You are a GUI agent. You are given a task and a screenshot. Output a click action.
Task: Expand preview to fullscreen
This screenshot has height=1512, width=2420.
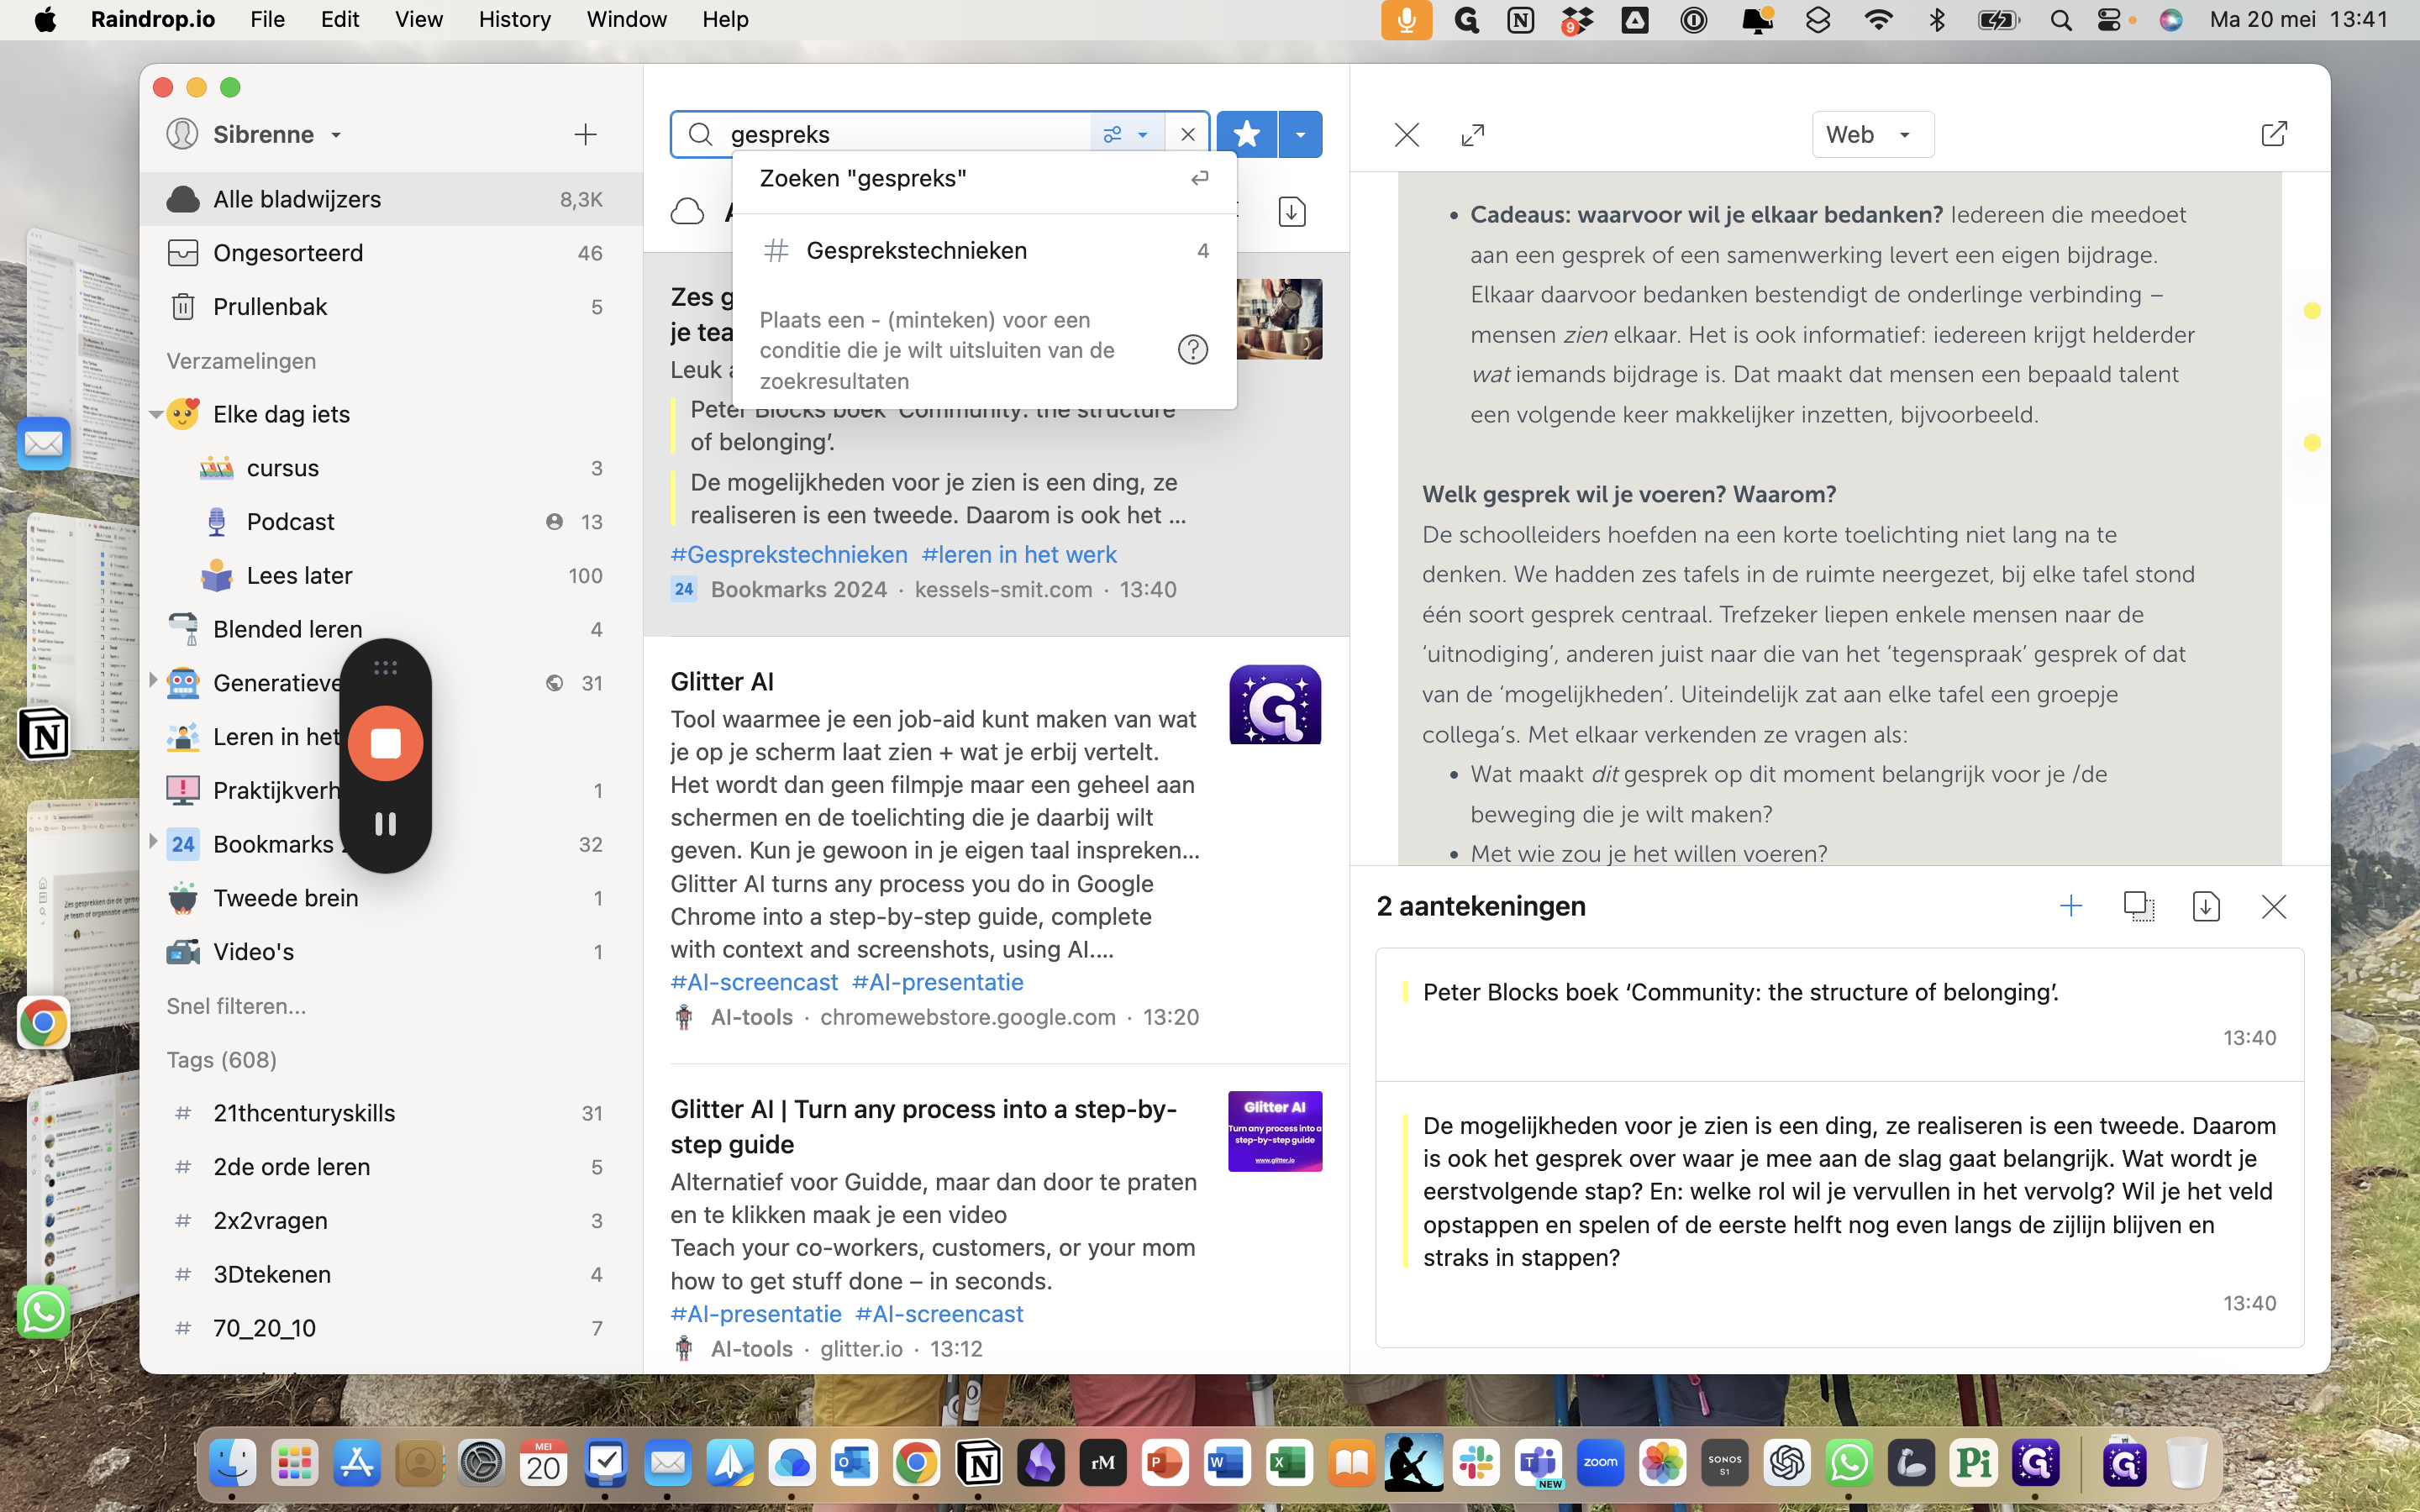coord(1472,134)
